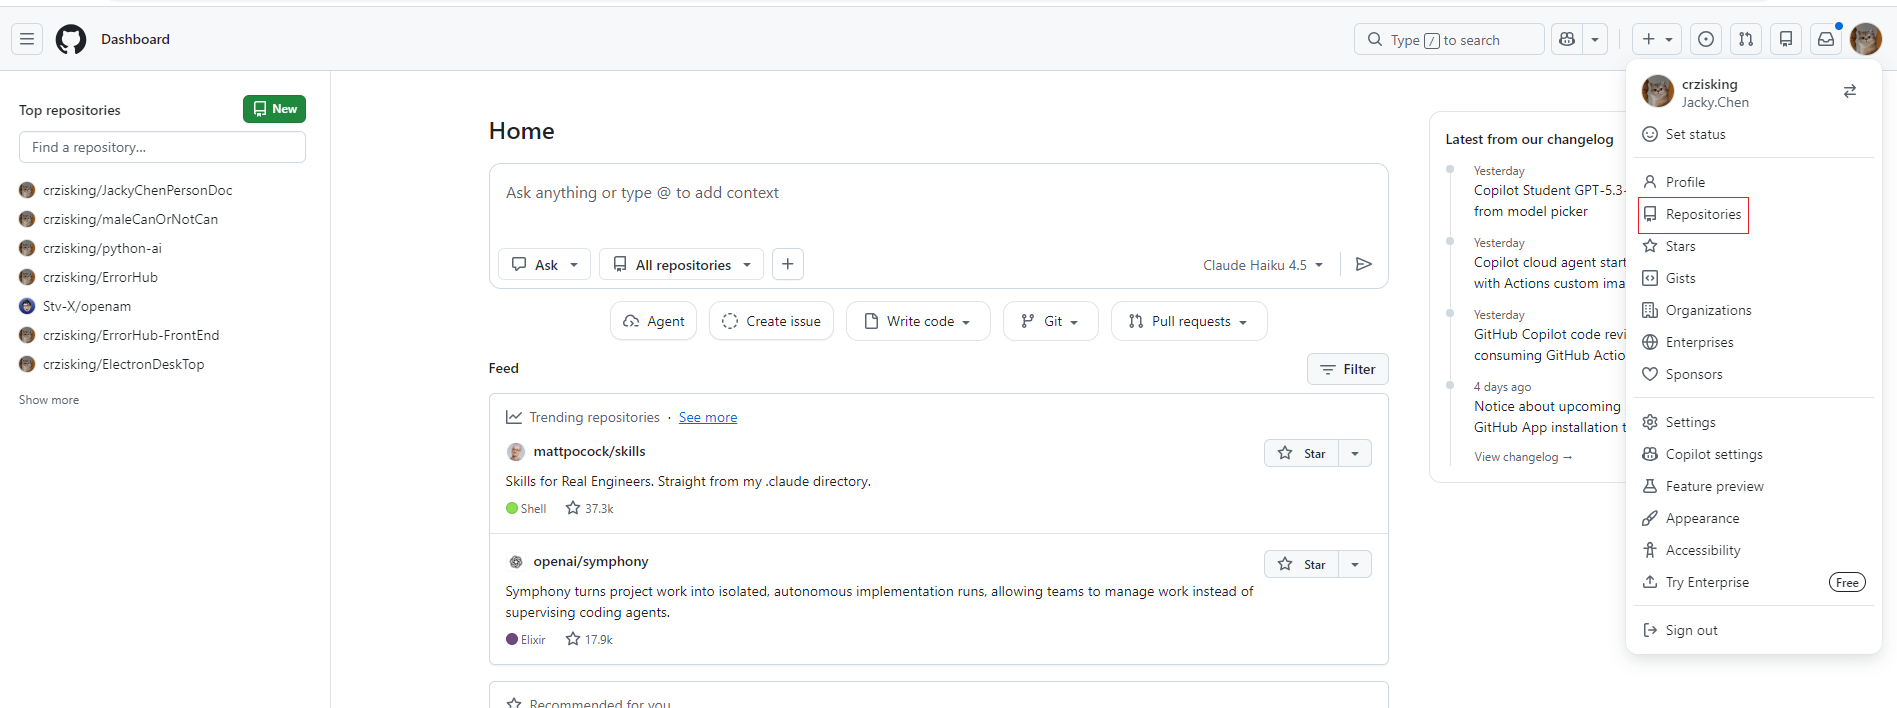Open pull requests icon in header
This screenshot has width=1897, height=708.
1746,39
